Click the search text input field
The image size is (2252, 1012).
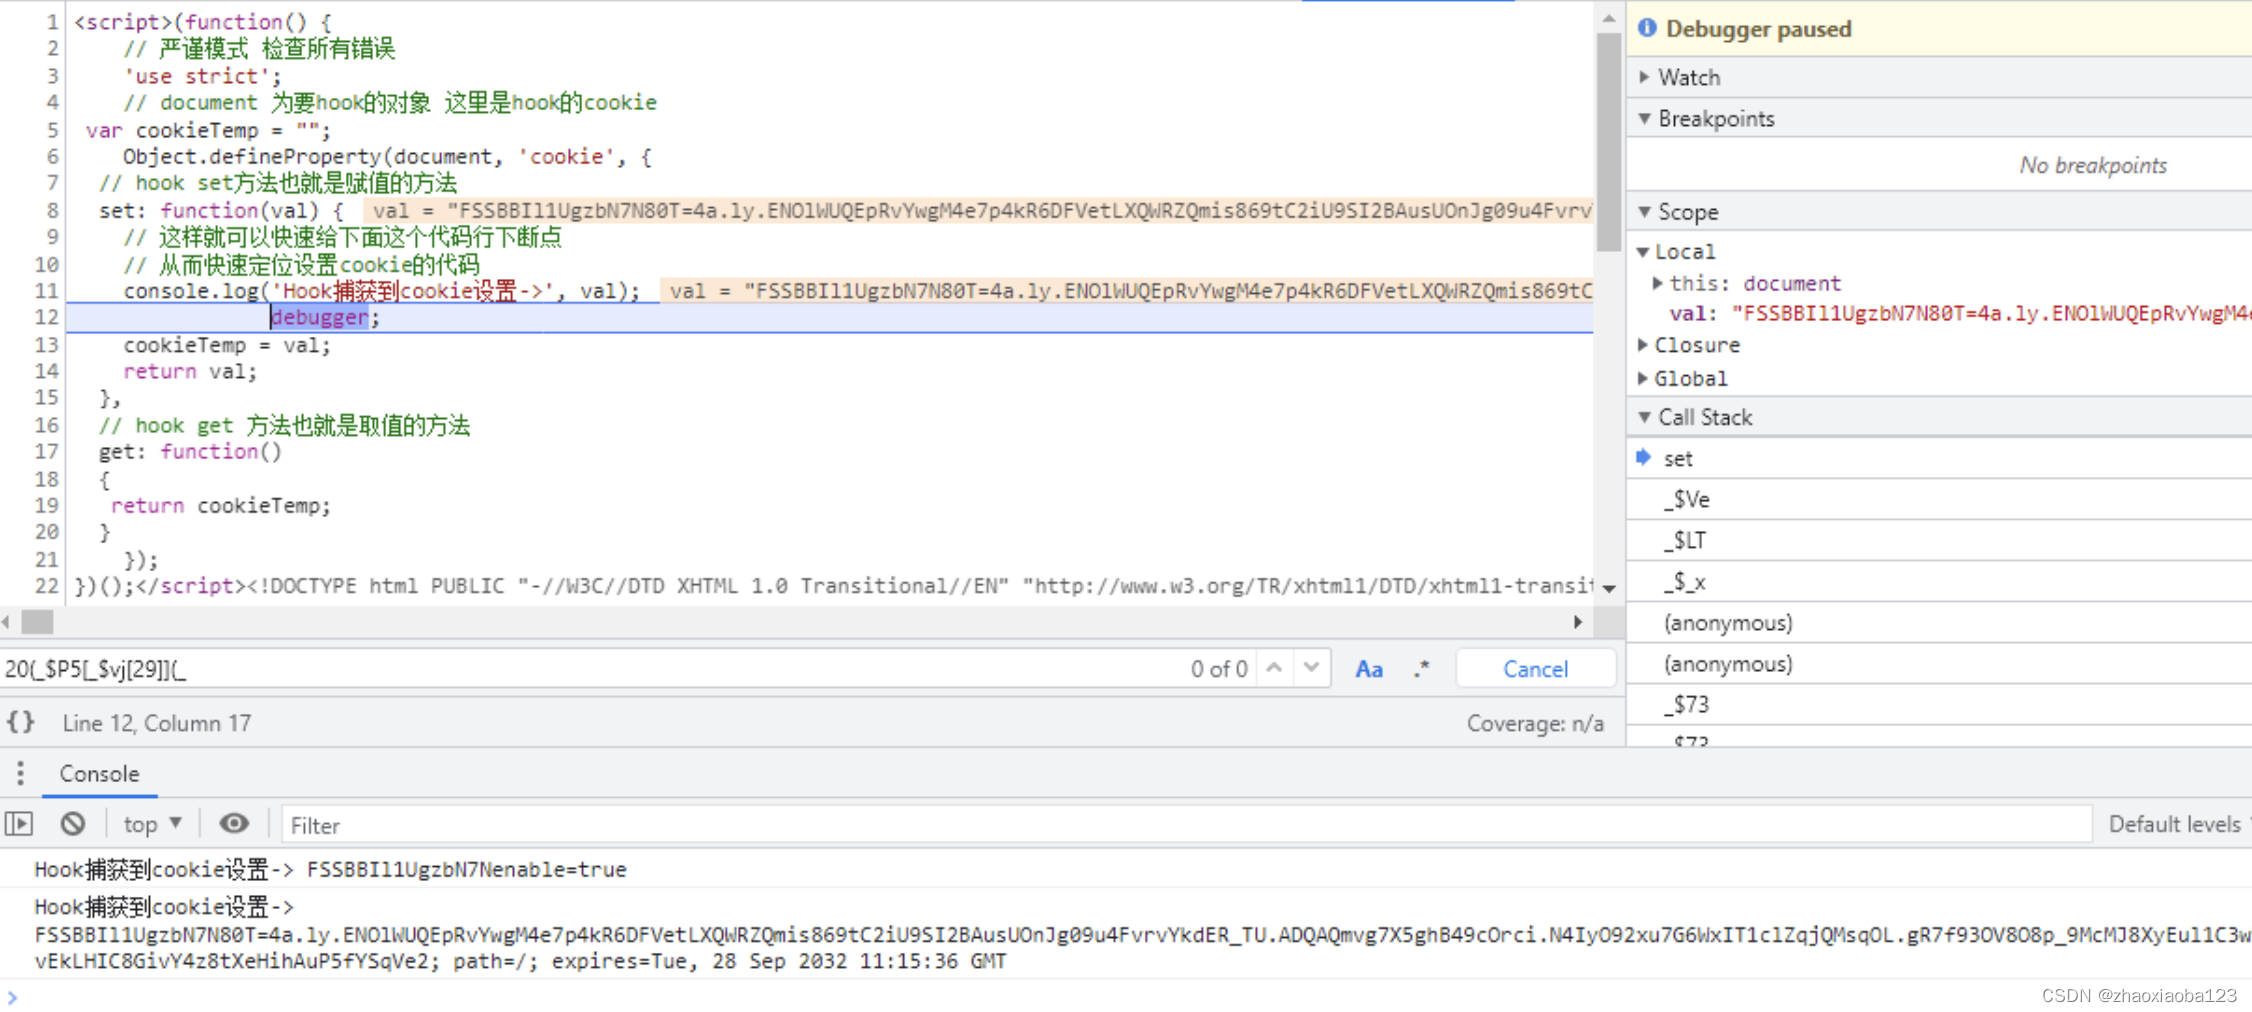[x=590, y=669]
